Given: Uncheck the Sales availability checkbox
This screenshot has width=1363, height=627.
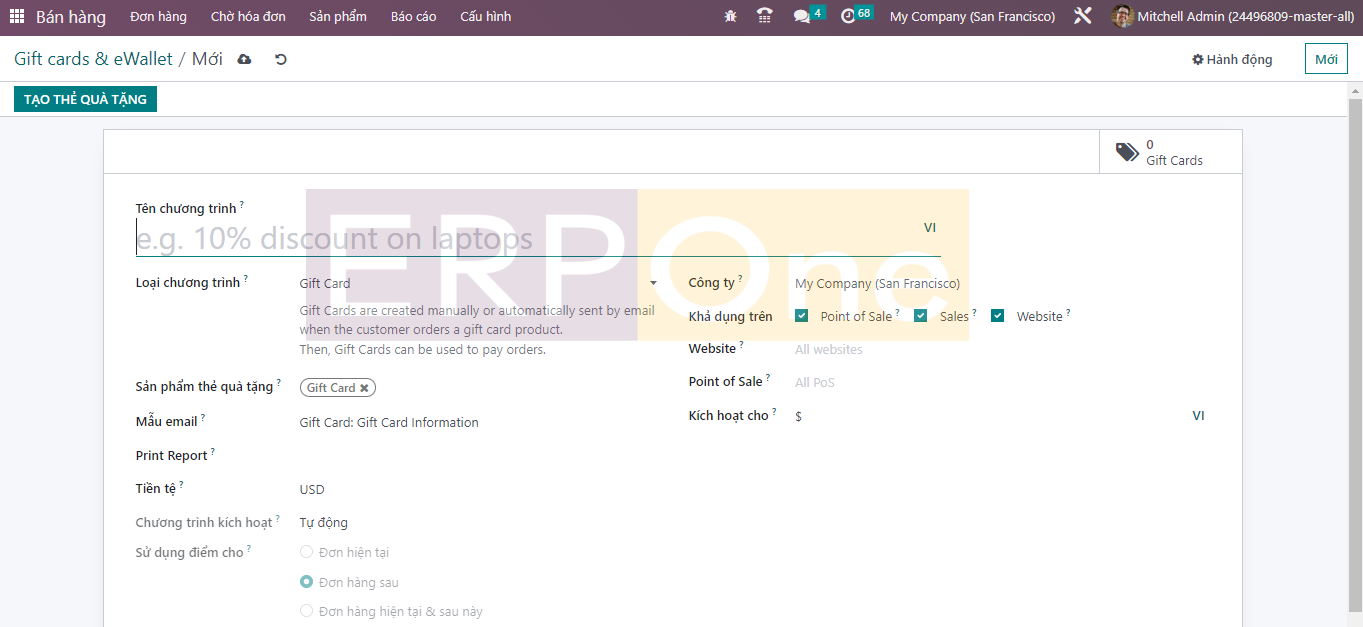Looking at the screenshot, I should [x=921, y=316].
